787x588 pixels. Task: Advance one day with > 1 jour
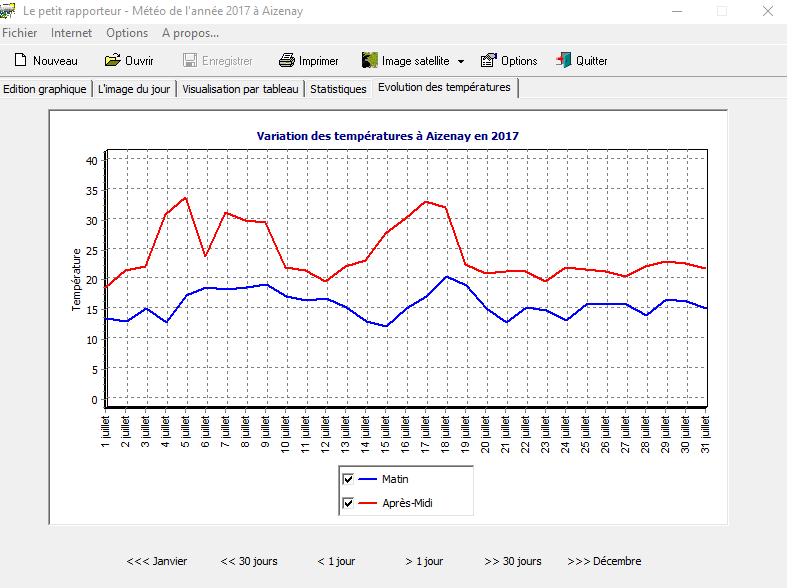[x=424, y=561]
